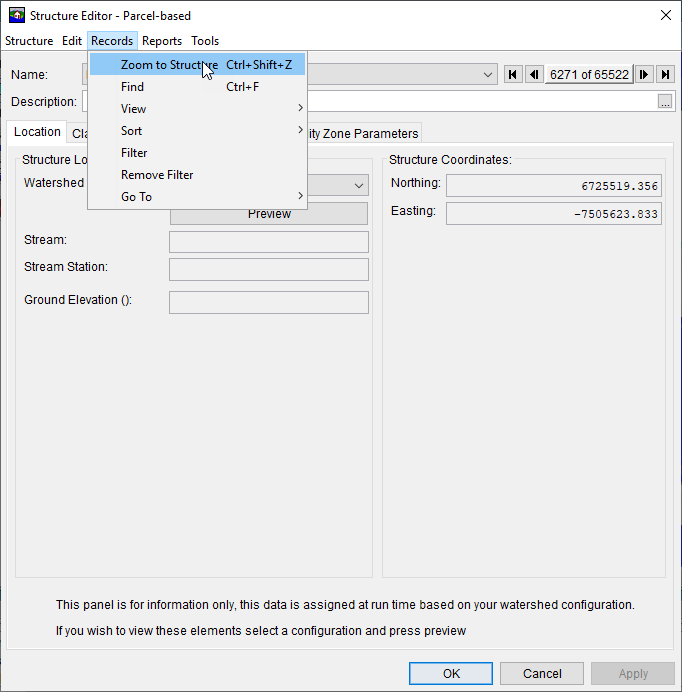
Task: Open the Edit menu
Action: [72, 41]
